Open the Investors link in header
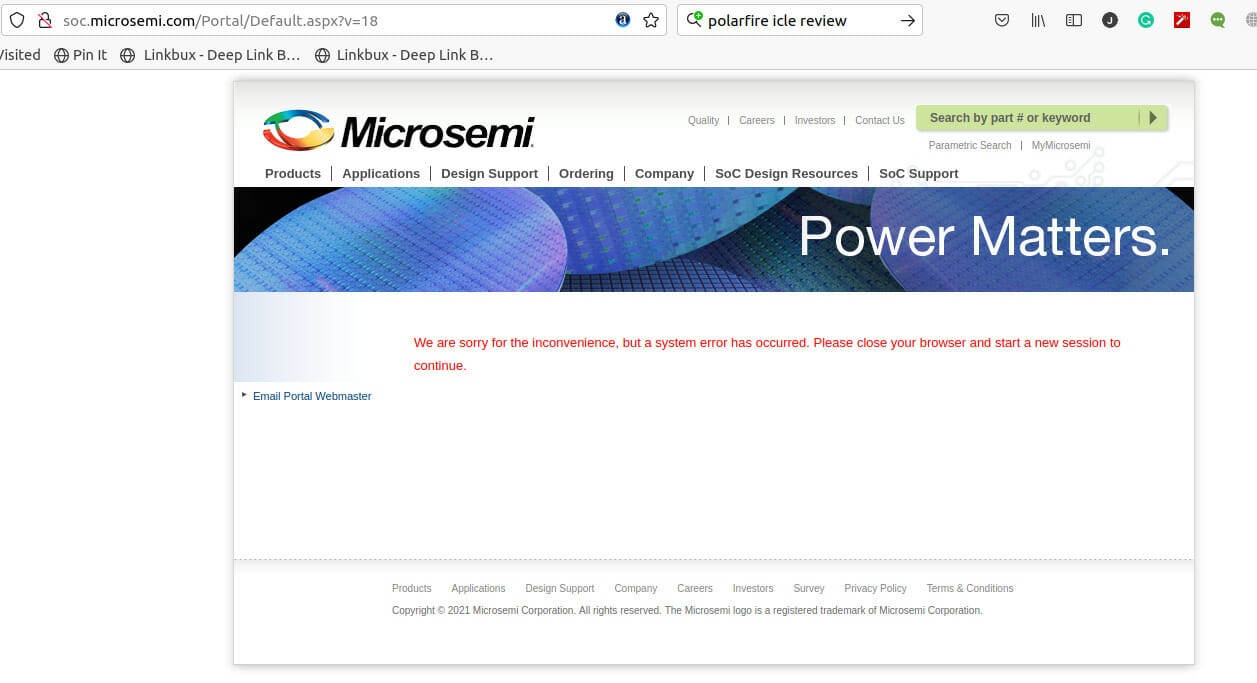 (x=815, y=120)
